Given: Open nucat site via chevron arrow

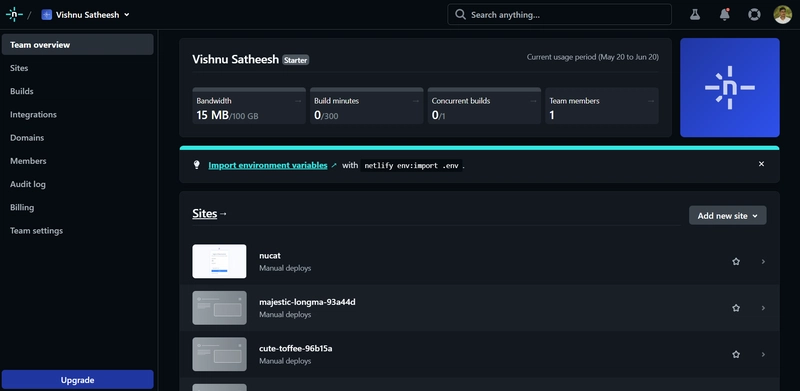Looking at the screenshot, I should [x=763, y=261].
